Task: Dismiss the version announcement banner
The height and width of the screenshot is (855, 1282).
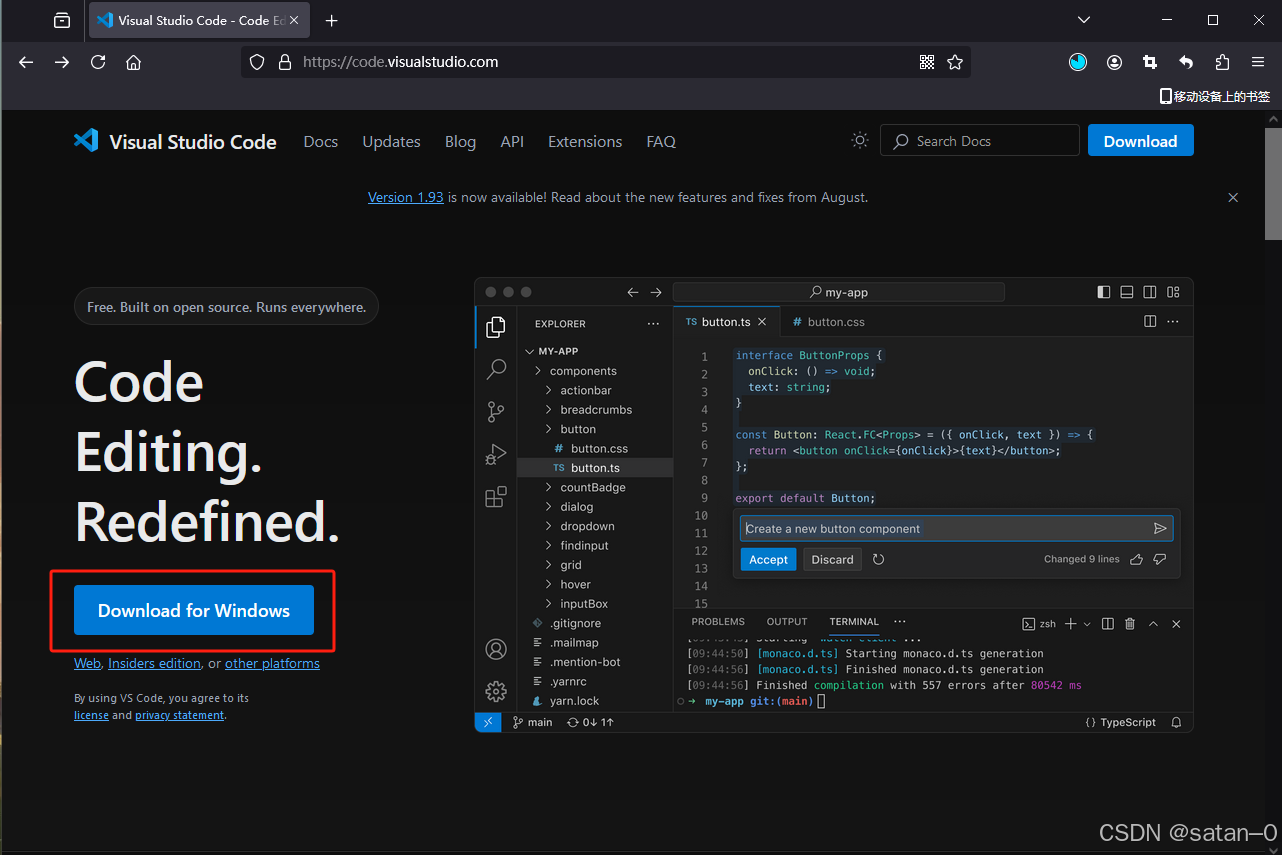Action: [x=1233, y=198]
